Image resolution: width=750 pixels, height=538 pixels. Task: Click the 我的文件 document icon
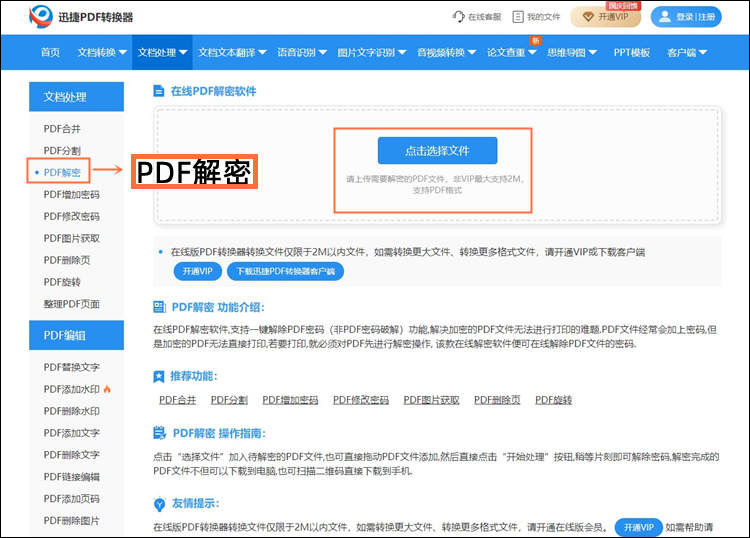click(x=518, y=17)
